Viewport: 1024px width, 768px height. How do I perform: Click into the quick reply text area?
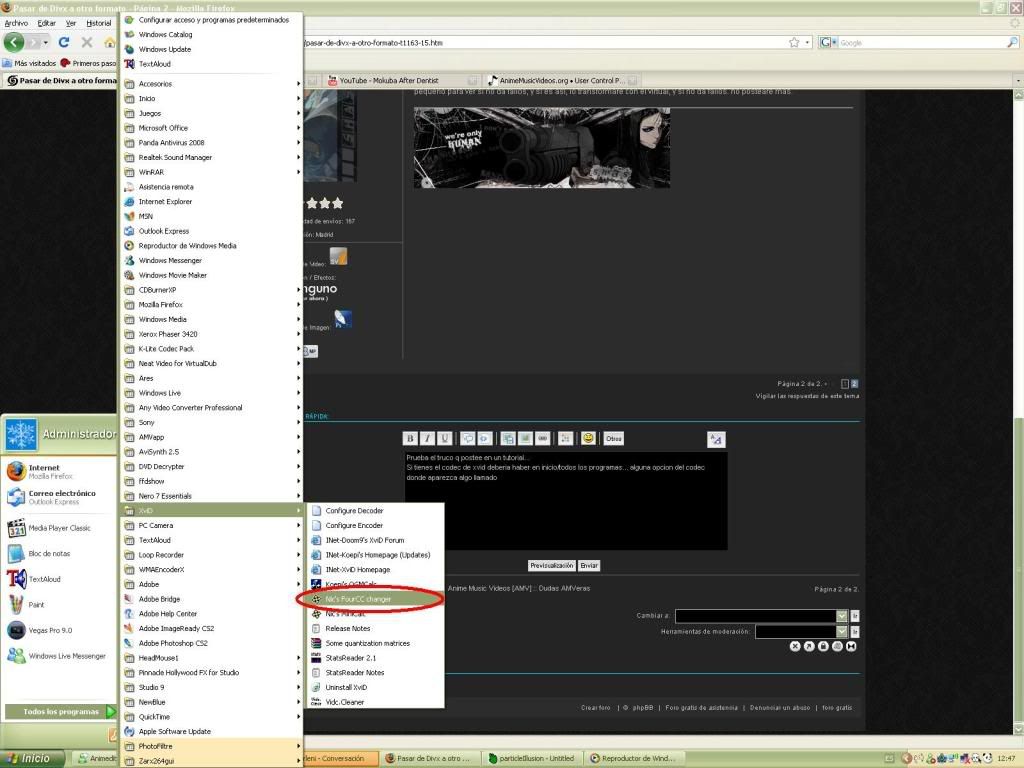pos(566,500)
